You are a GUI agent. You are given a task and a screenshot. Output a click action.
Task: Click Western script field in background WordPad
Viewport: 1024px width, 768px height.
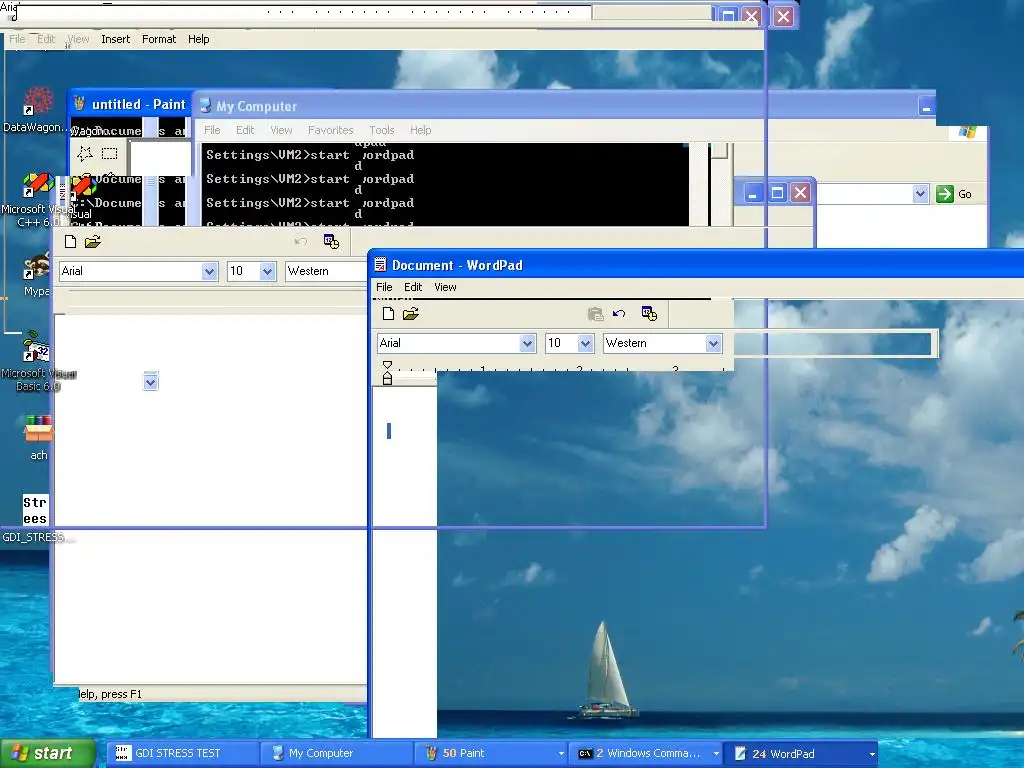[326, 271]
